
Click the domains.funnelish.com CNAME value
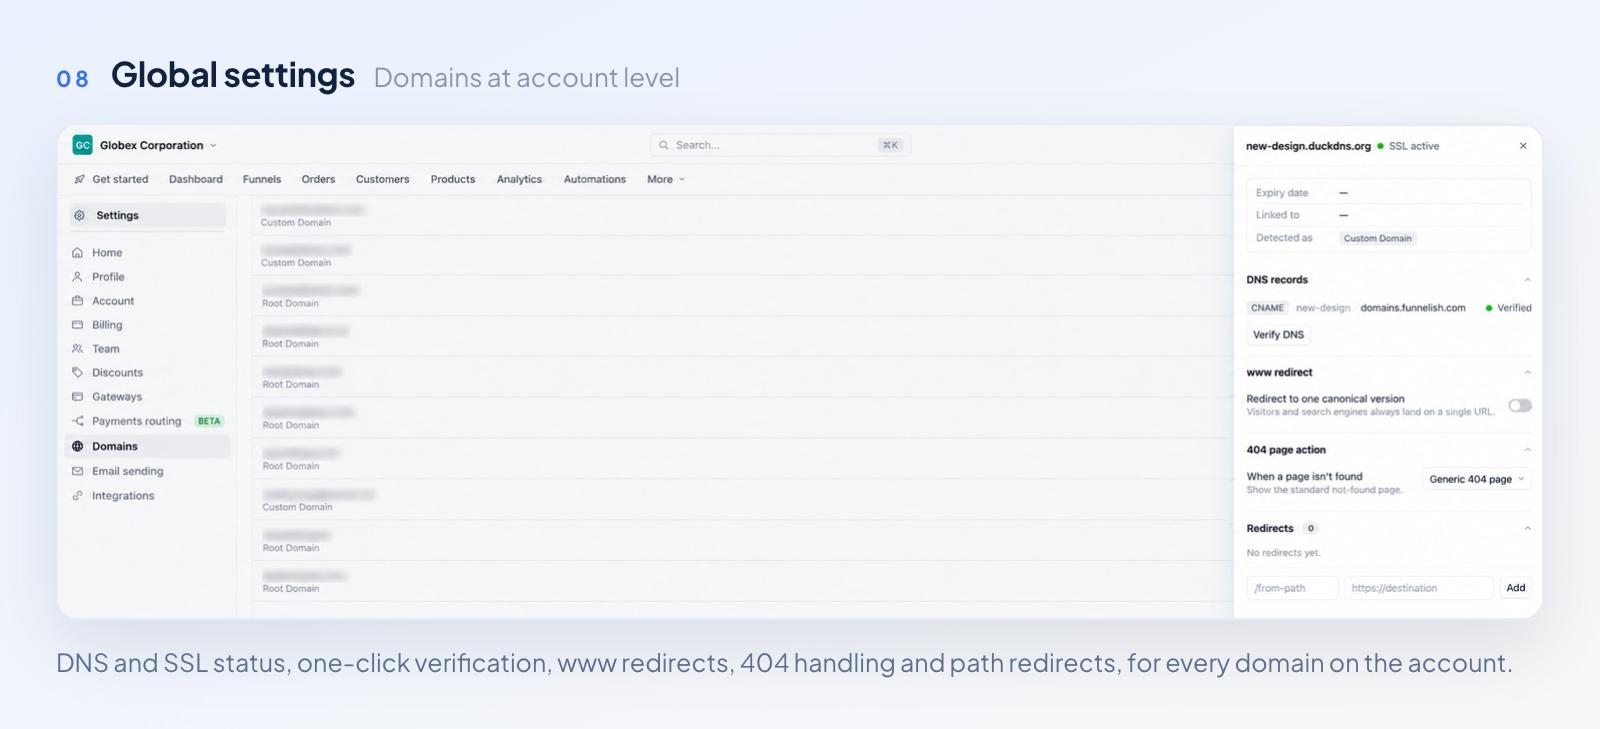coord(1413,308)
